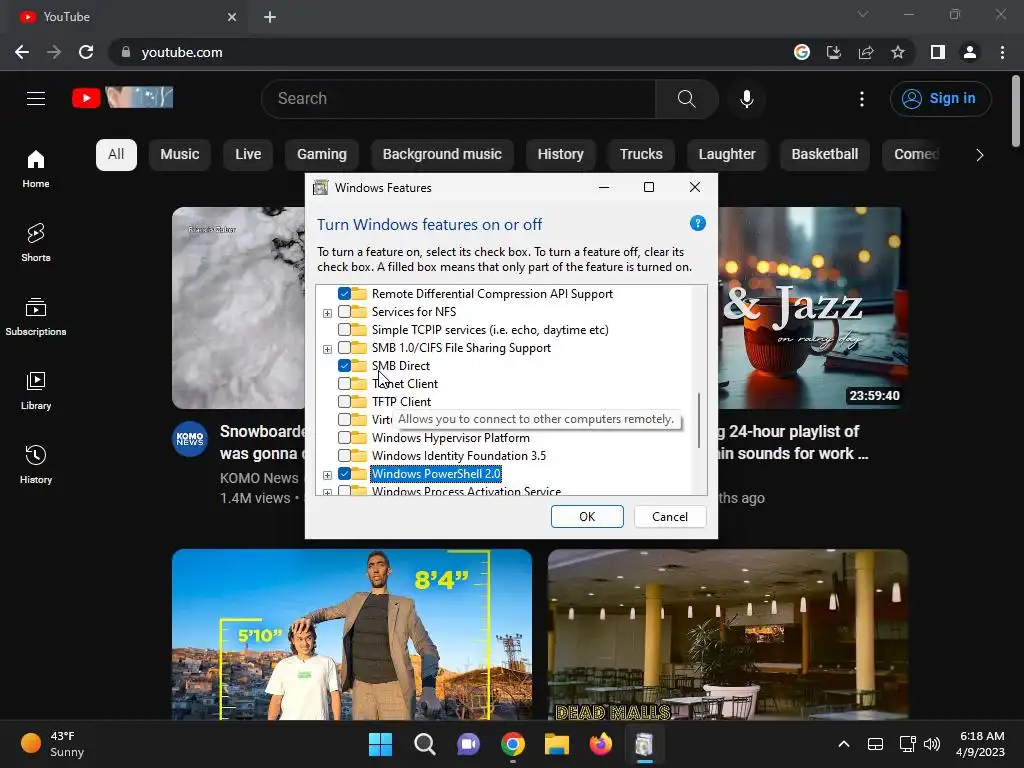Viewport: 1024px width, 768px height.
Task: Open the Snowboarder video title
Action: (x=262, y=442)
